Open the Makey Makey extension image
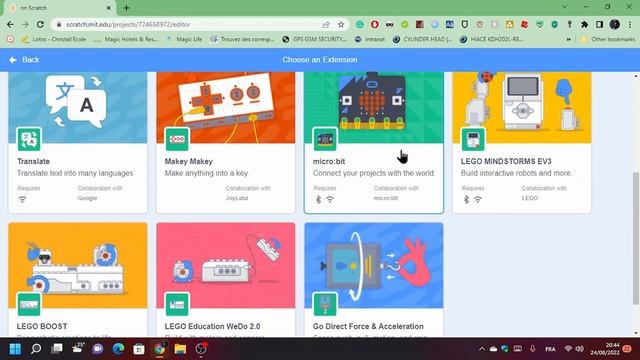Screen dimensions: 640x360 click(x=226, y=108)
